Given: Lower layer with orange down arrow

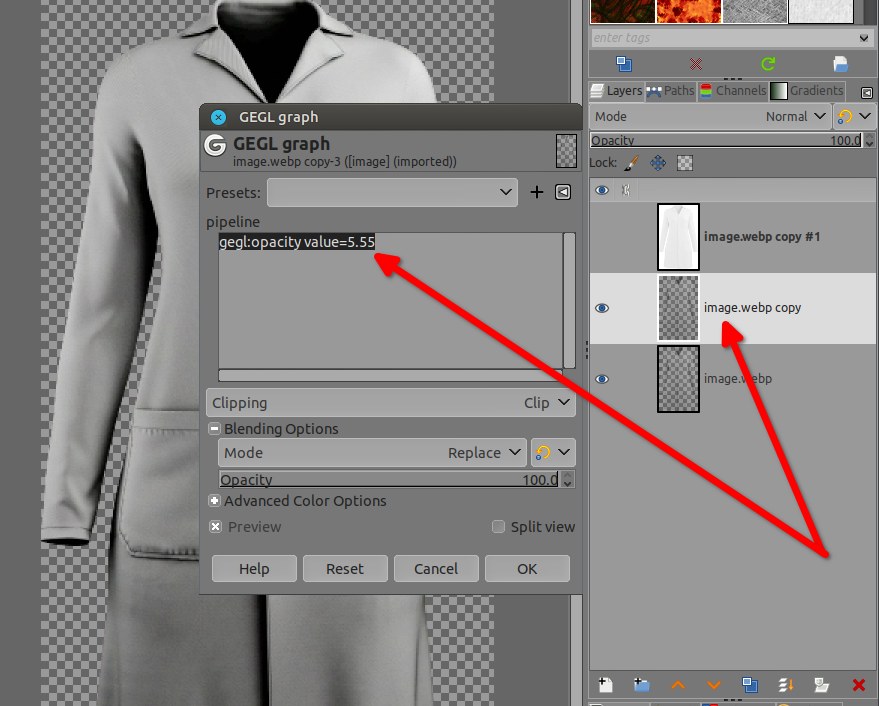Looking at the screenshot, I should click(714, 685).
